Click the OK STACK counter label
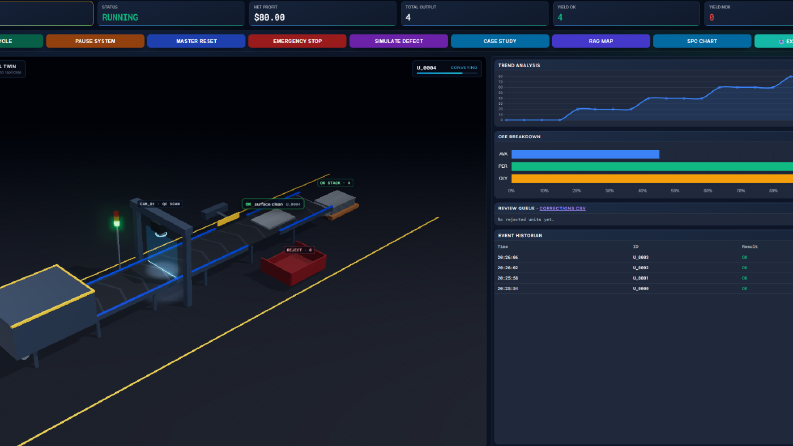 click(335, 183)
